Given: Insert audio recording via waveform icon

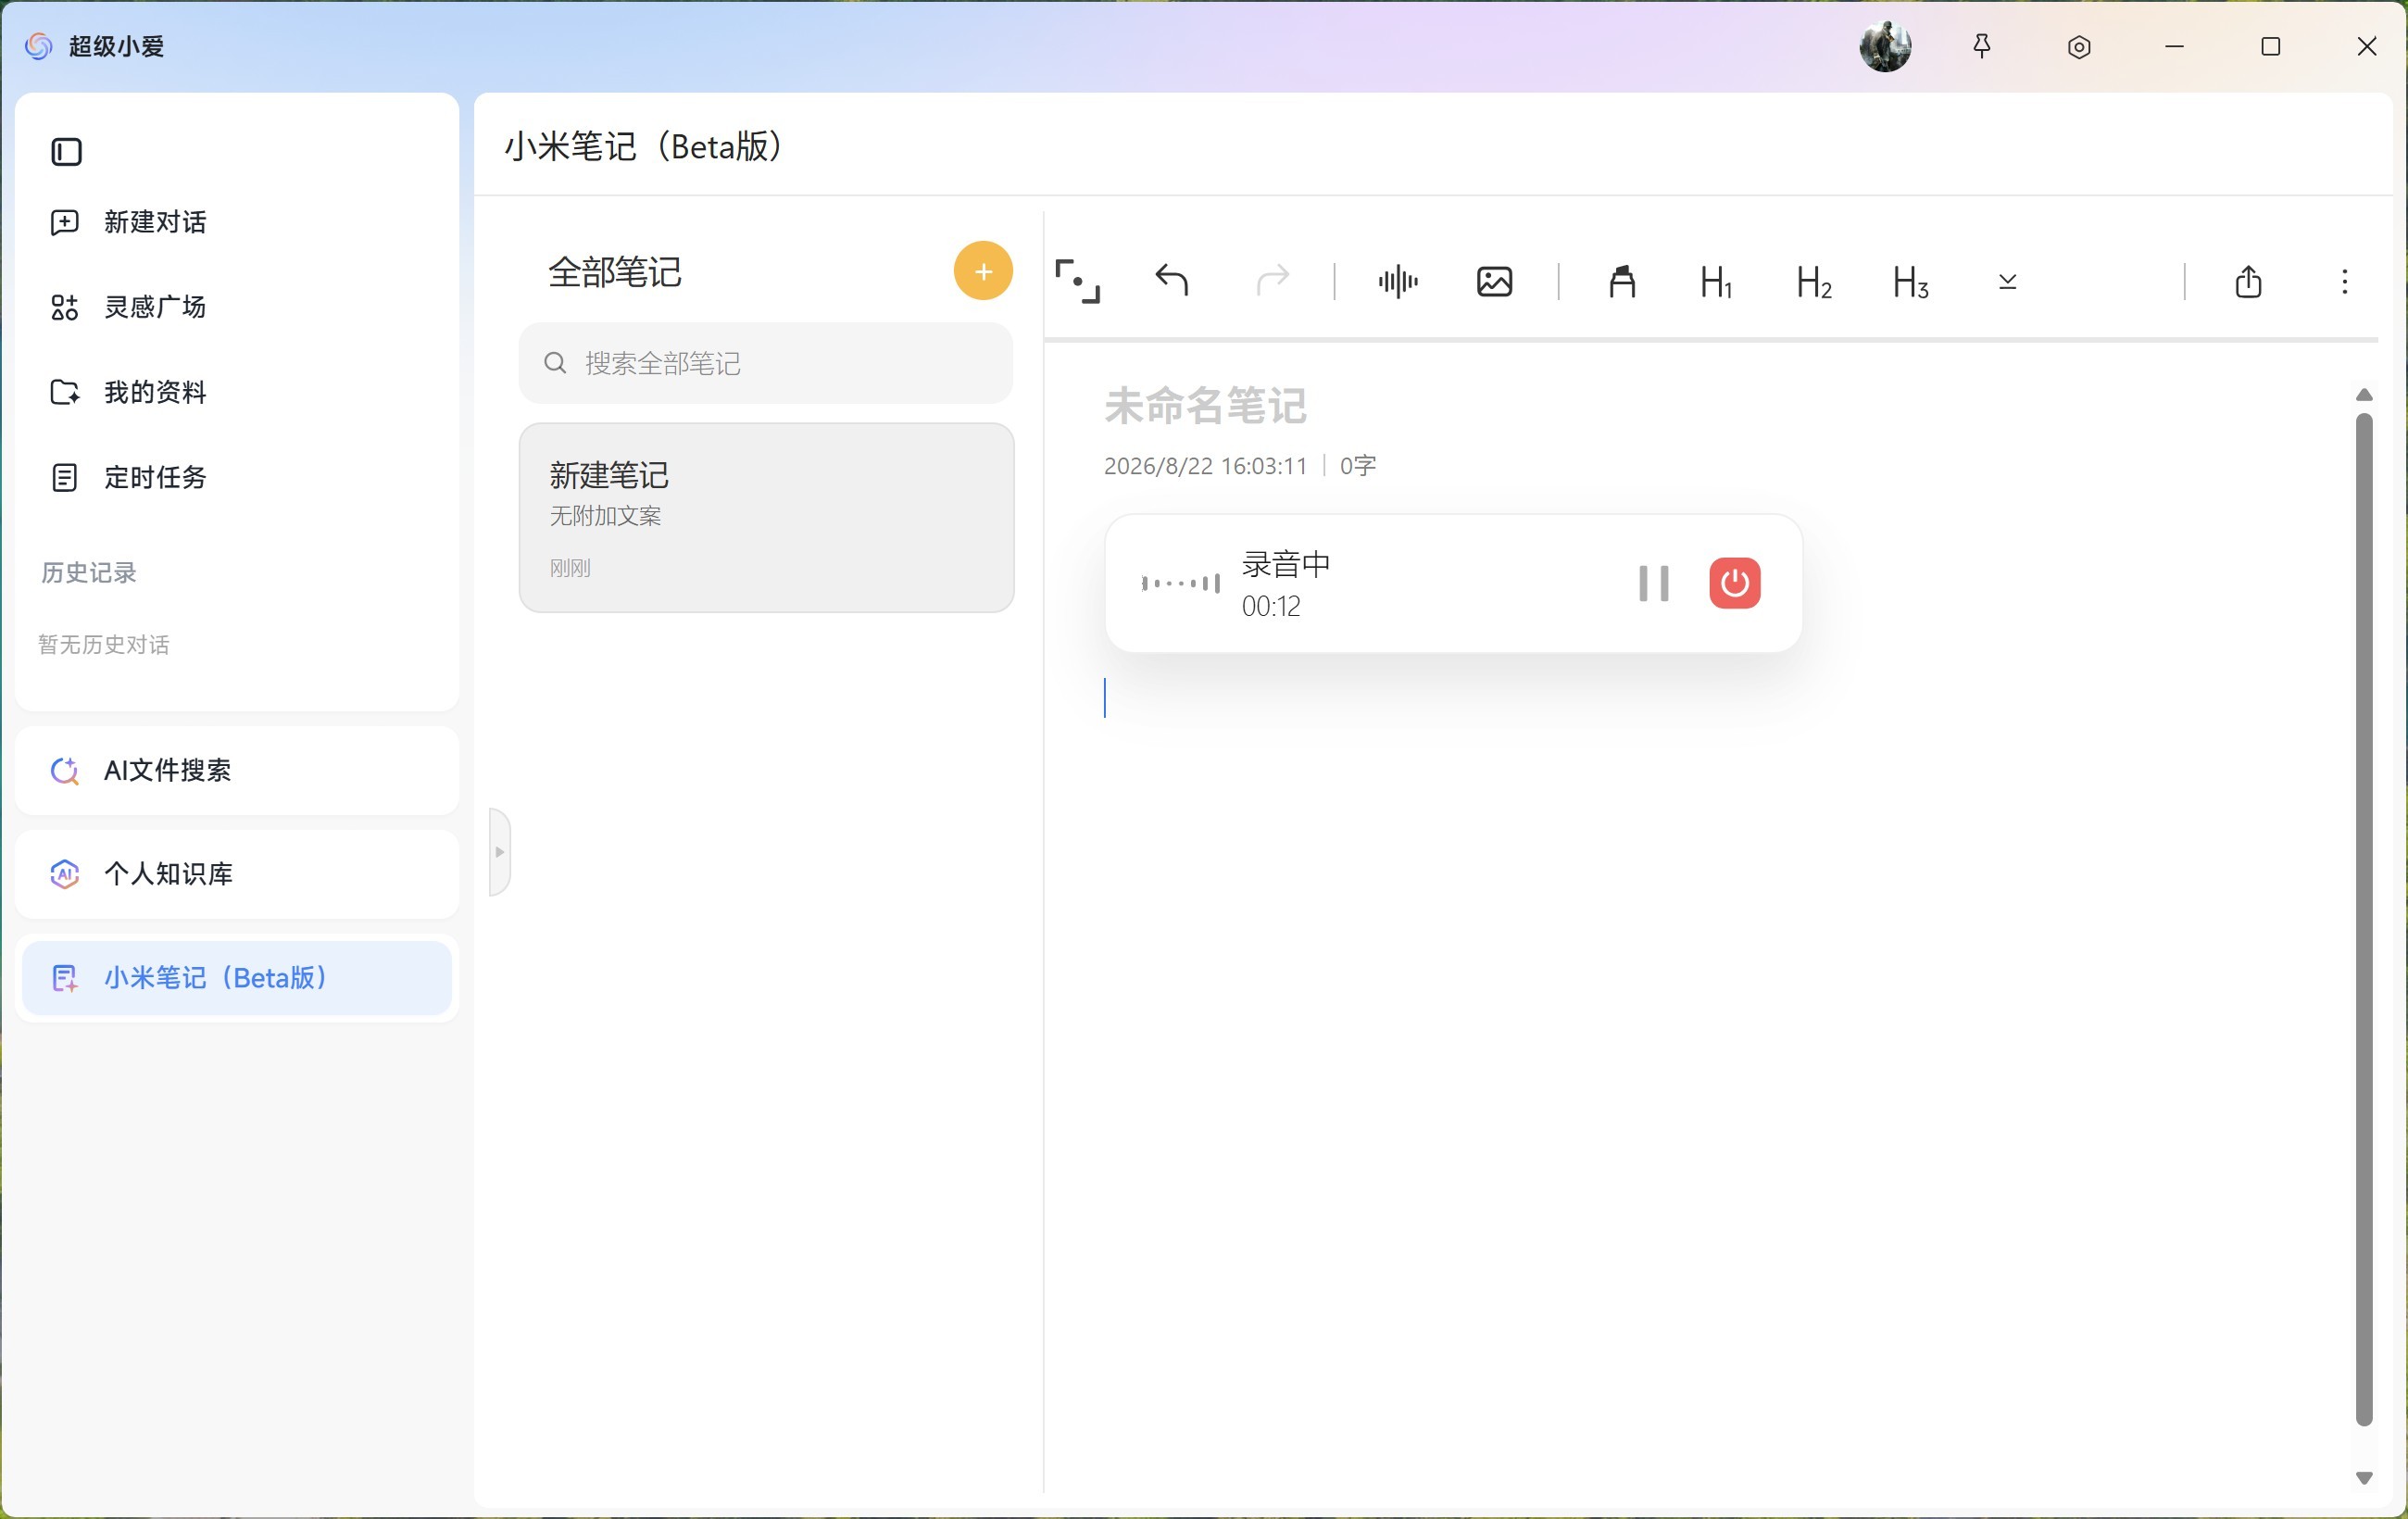Looking at the screenshot, I should tap(1397, 282).
